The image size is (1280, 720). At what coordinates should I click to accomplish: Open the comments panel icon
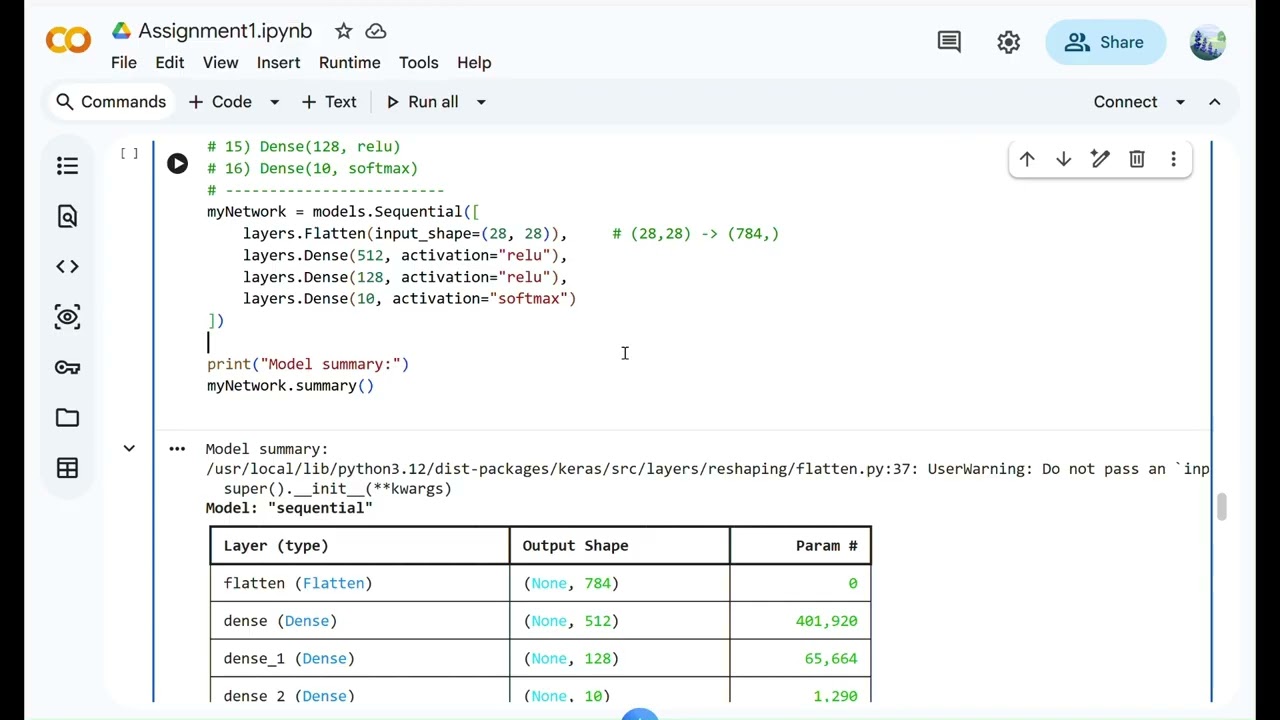pyautogui.click(x=949, y=42)
